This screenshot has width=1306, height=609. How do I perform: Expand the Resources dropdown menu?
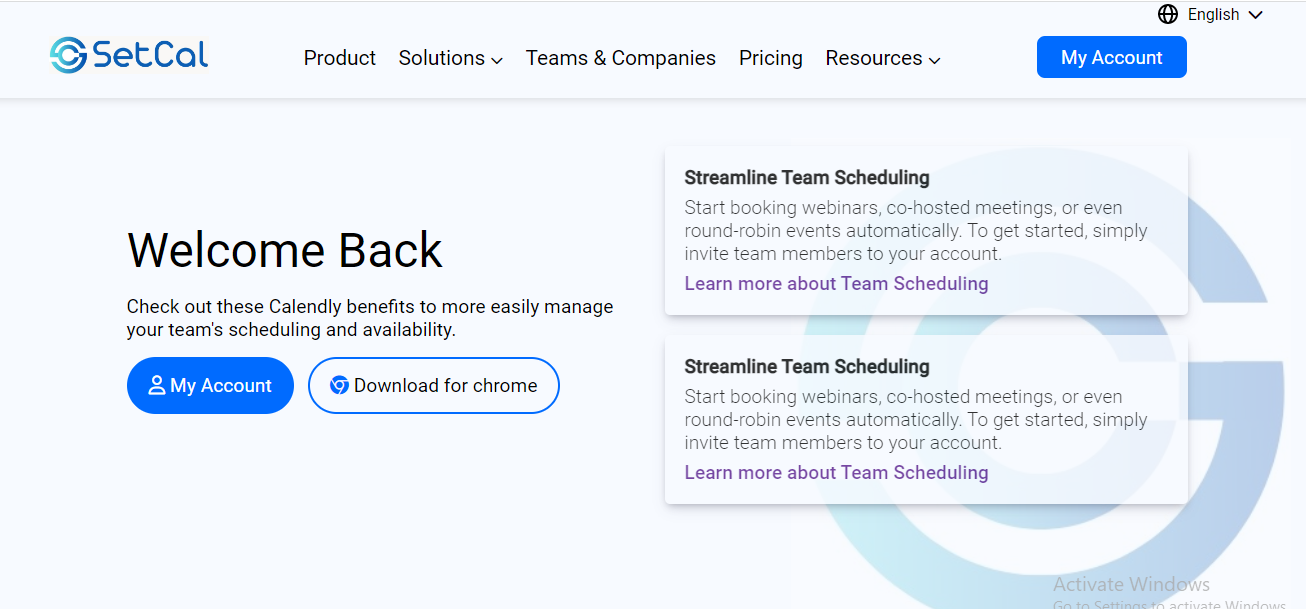click(x=883, y=58)
